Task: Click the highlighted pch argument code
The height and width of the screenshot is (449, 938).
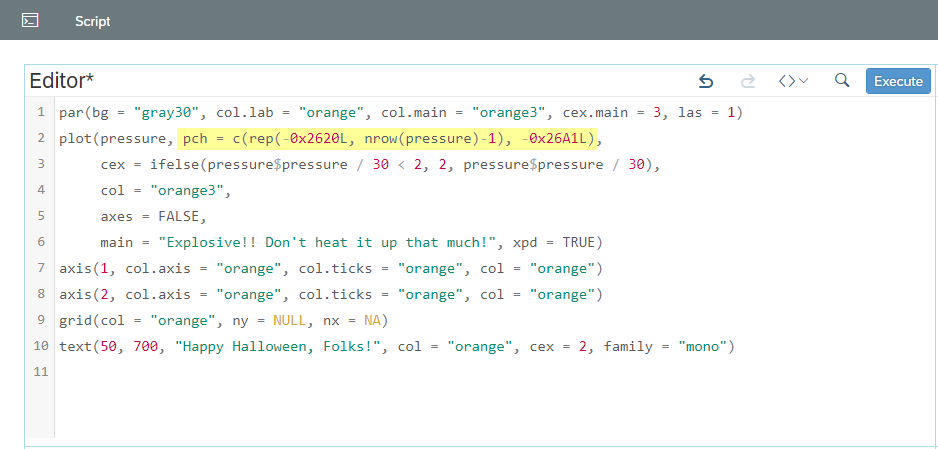Action: [389, 139]
